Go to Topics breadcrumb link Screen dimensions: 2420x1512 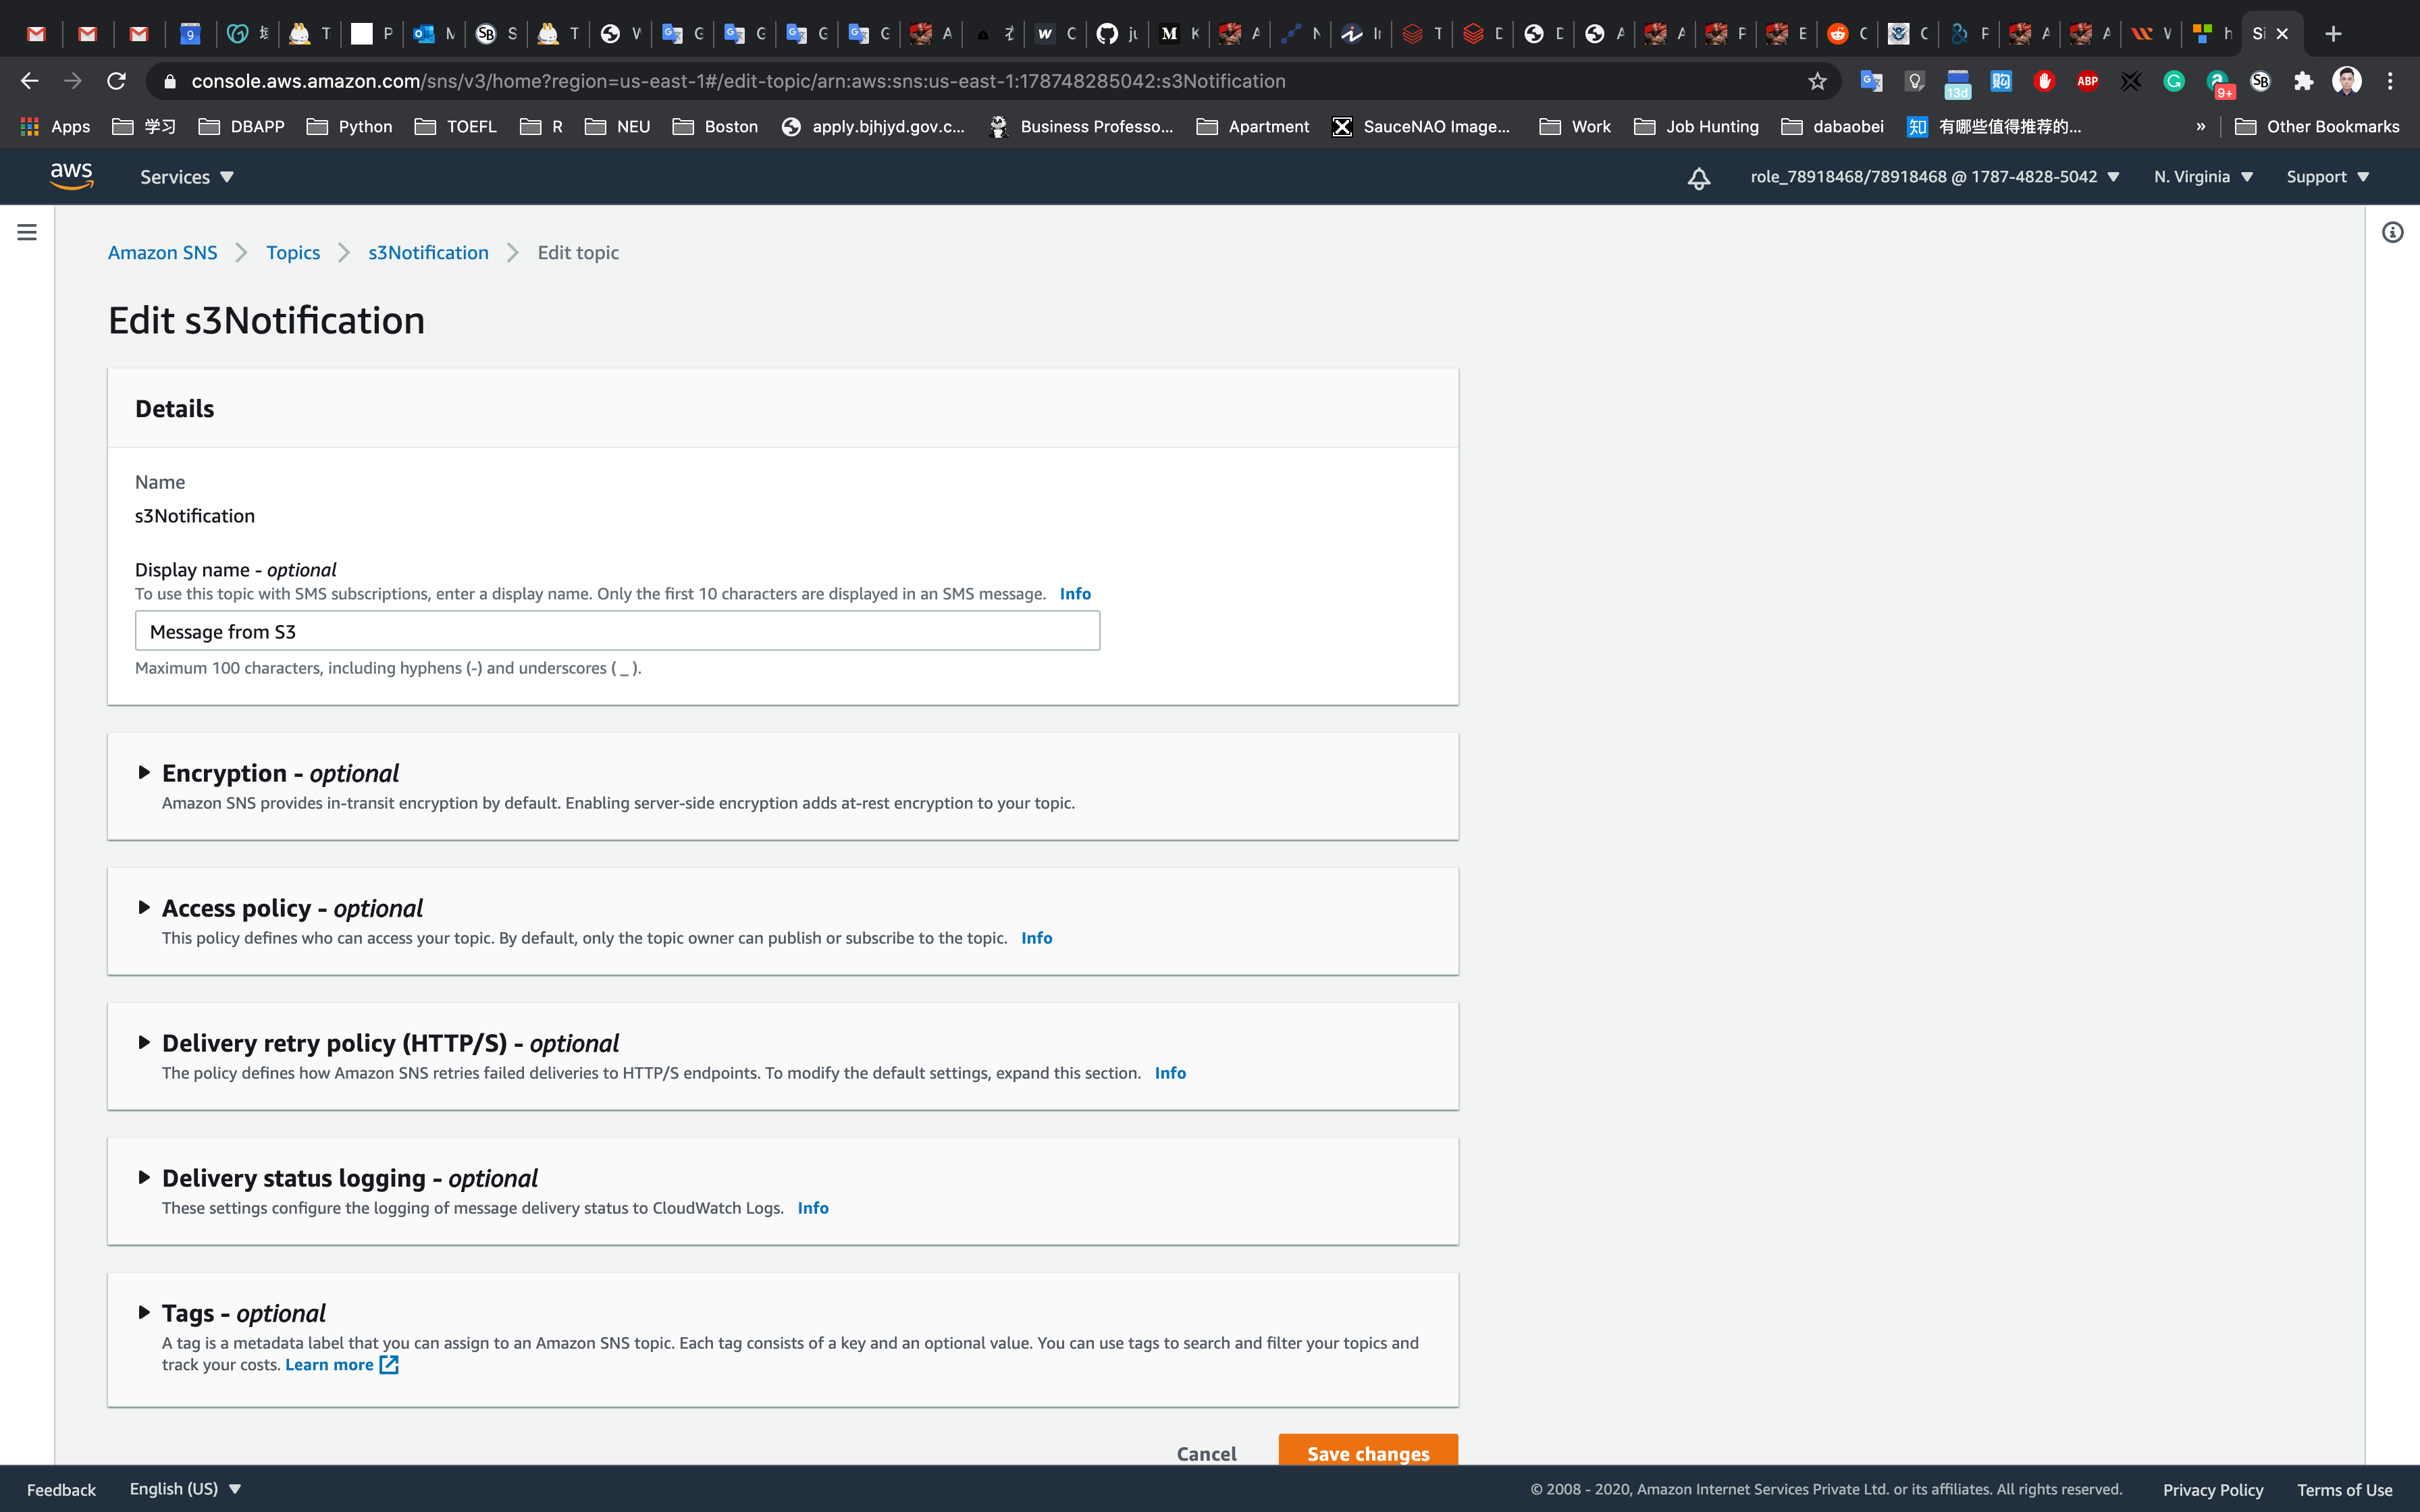tap(293, 253)
